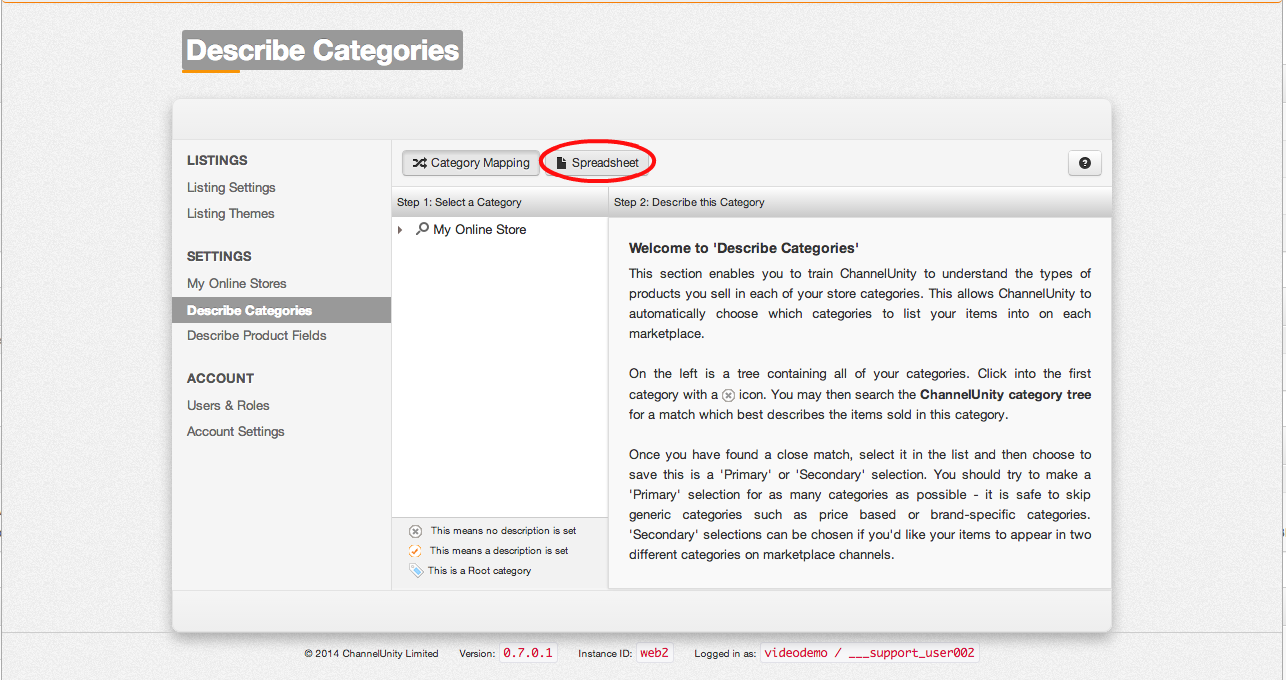
Task: Navigate to My Online Stores
Action: [236, 283]
